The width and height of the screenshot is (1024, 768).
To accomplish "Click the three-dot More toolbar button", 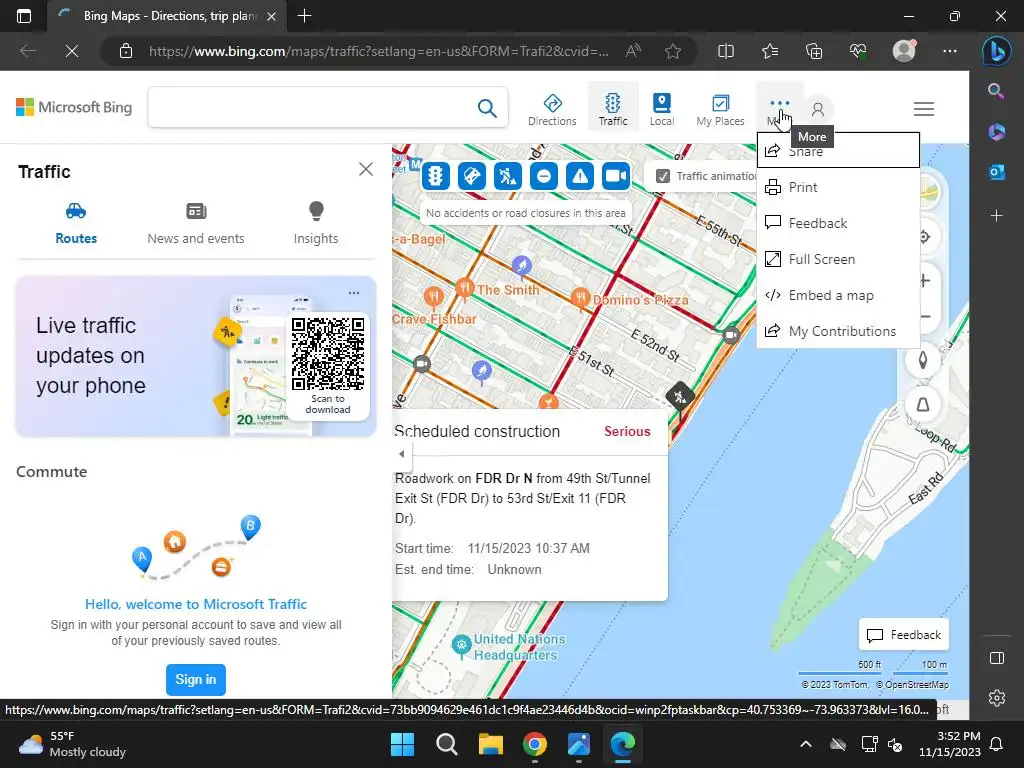I will pyautogui.click(x=779, y=108).
